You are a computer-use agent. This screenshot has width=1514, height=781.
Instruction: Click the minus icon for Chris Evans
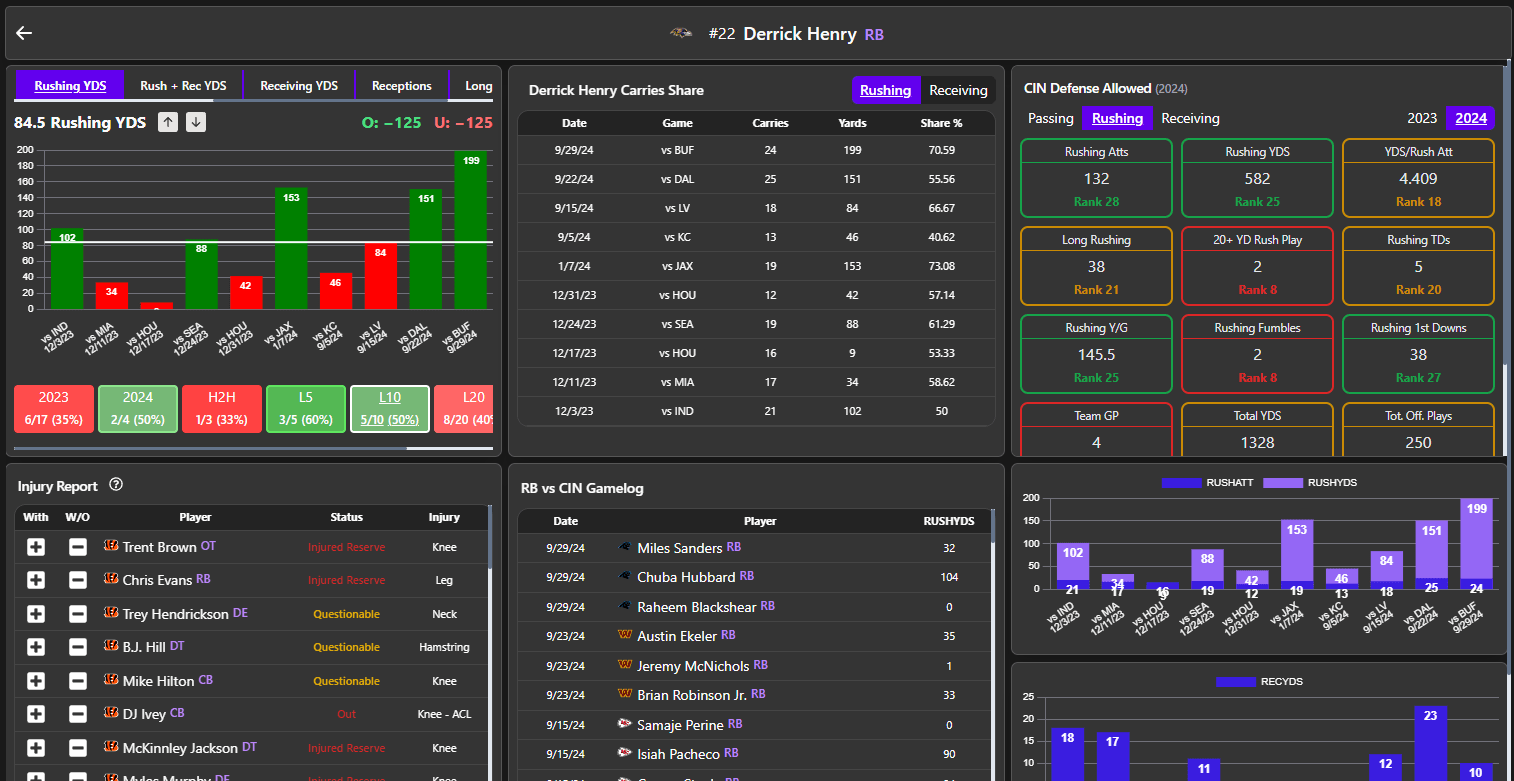click(x=77, y=580)
